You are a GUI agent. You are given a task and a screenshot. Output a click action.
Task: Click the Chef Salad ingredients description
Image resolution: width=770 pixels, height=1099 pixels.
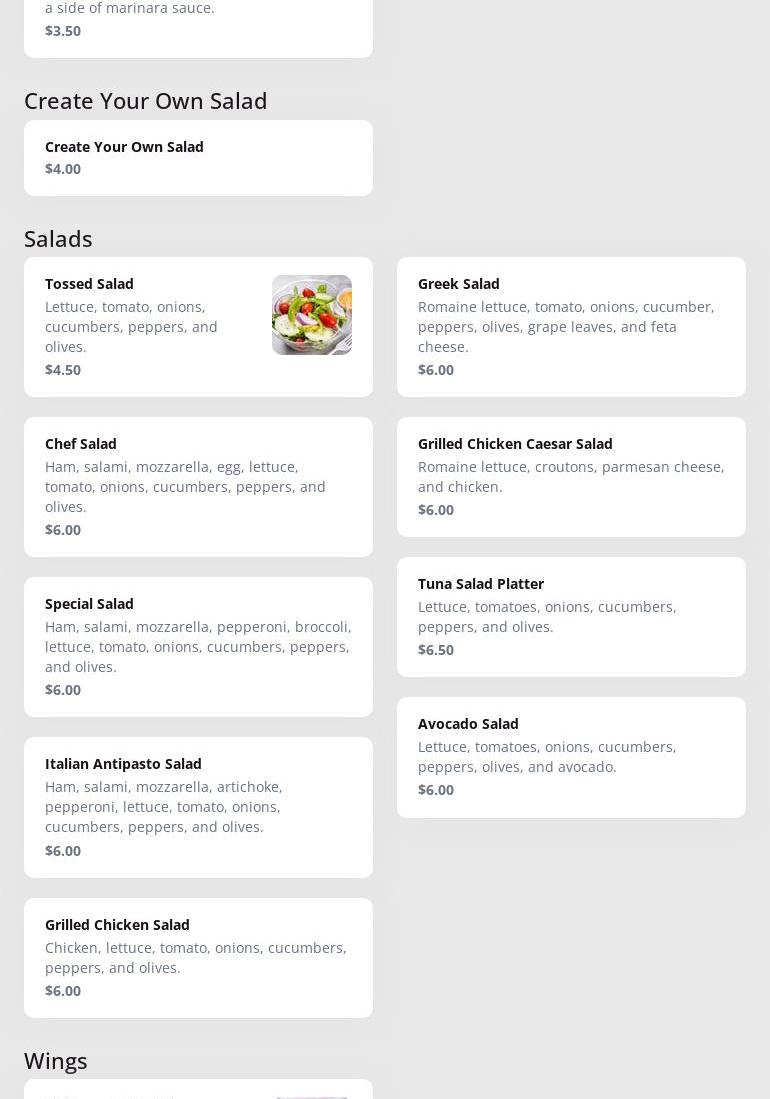tap(185, 487)
